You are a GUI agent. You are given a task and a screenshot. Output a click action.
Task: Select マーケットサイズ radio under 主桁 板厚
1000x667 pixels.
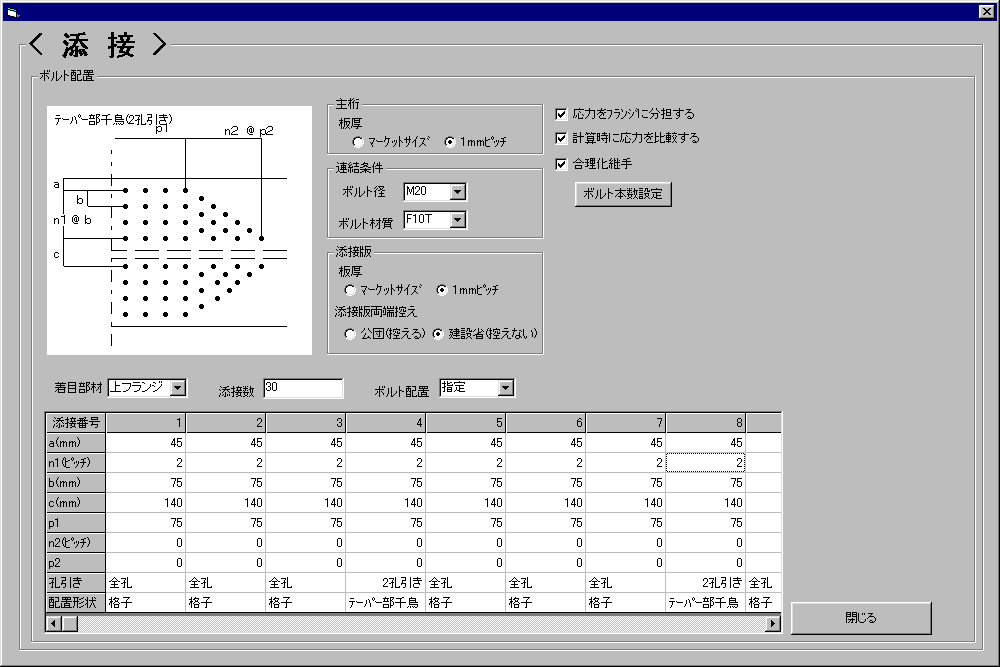[345, 142]
